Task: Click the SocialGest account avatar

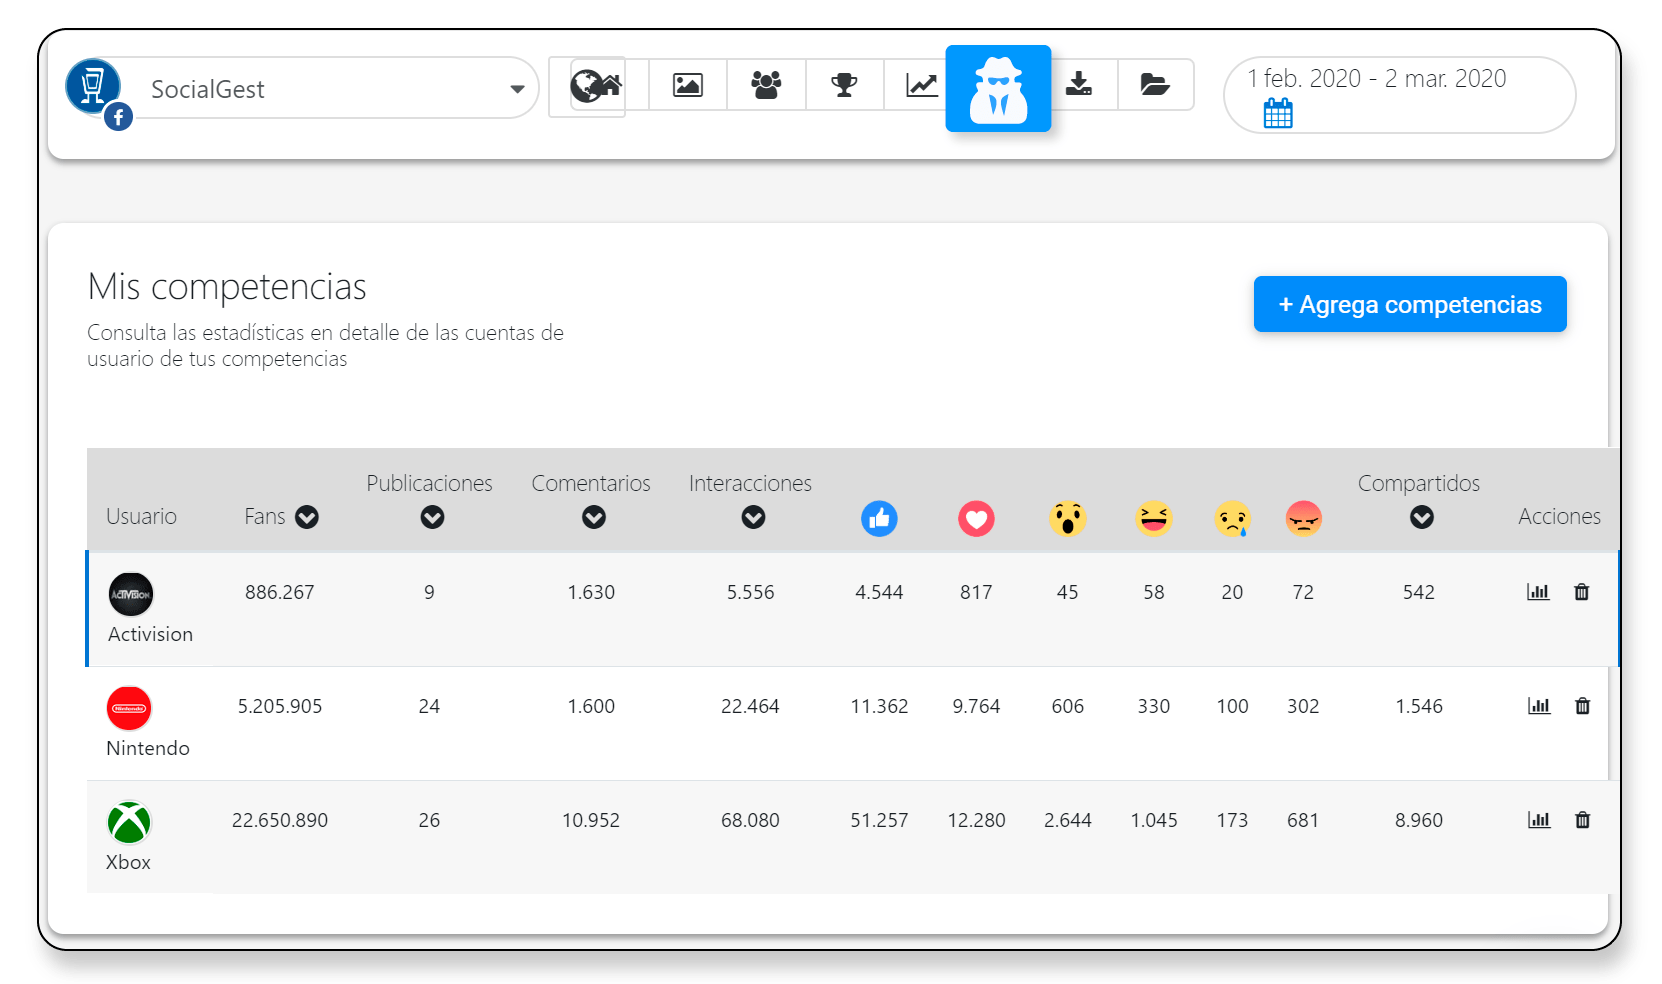Action: (x=93, y=86)
